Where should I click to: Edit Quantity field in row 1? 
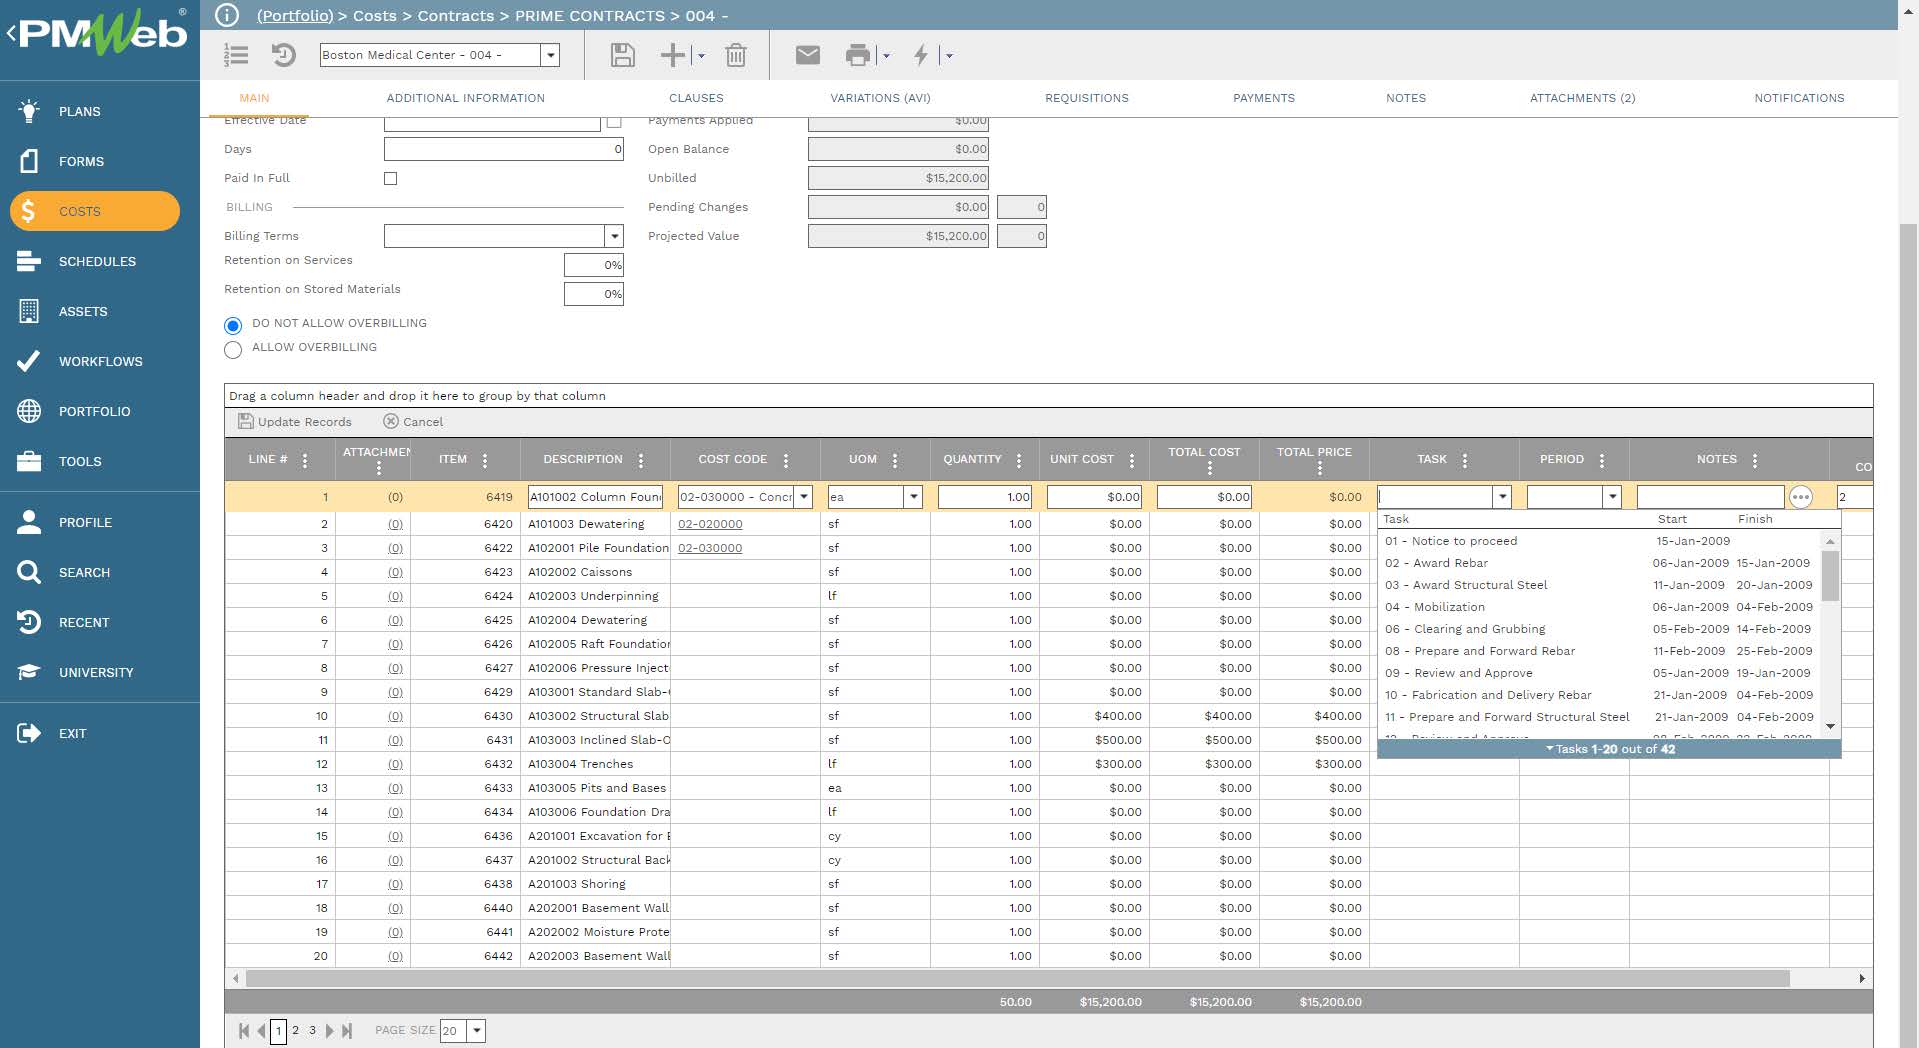click(985, 497)
